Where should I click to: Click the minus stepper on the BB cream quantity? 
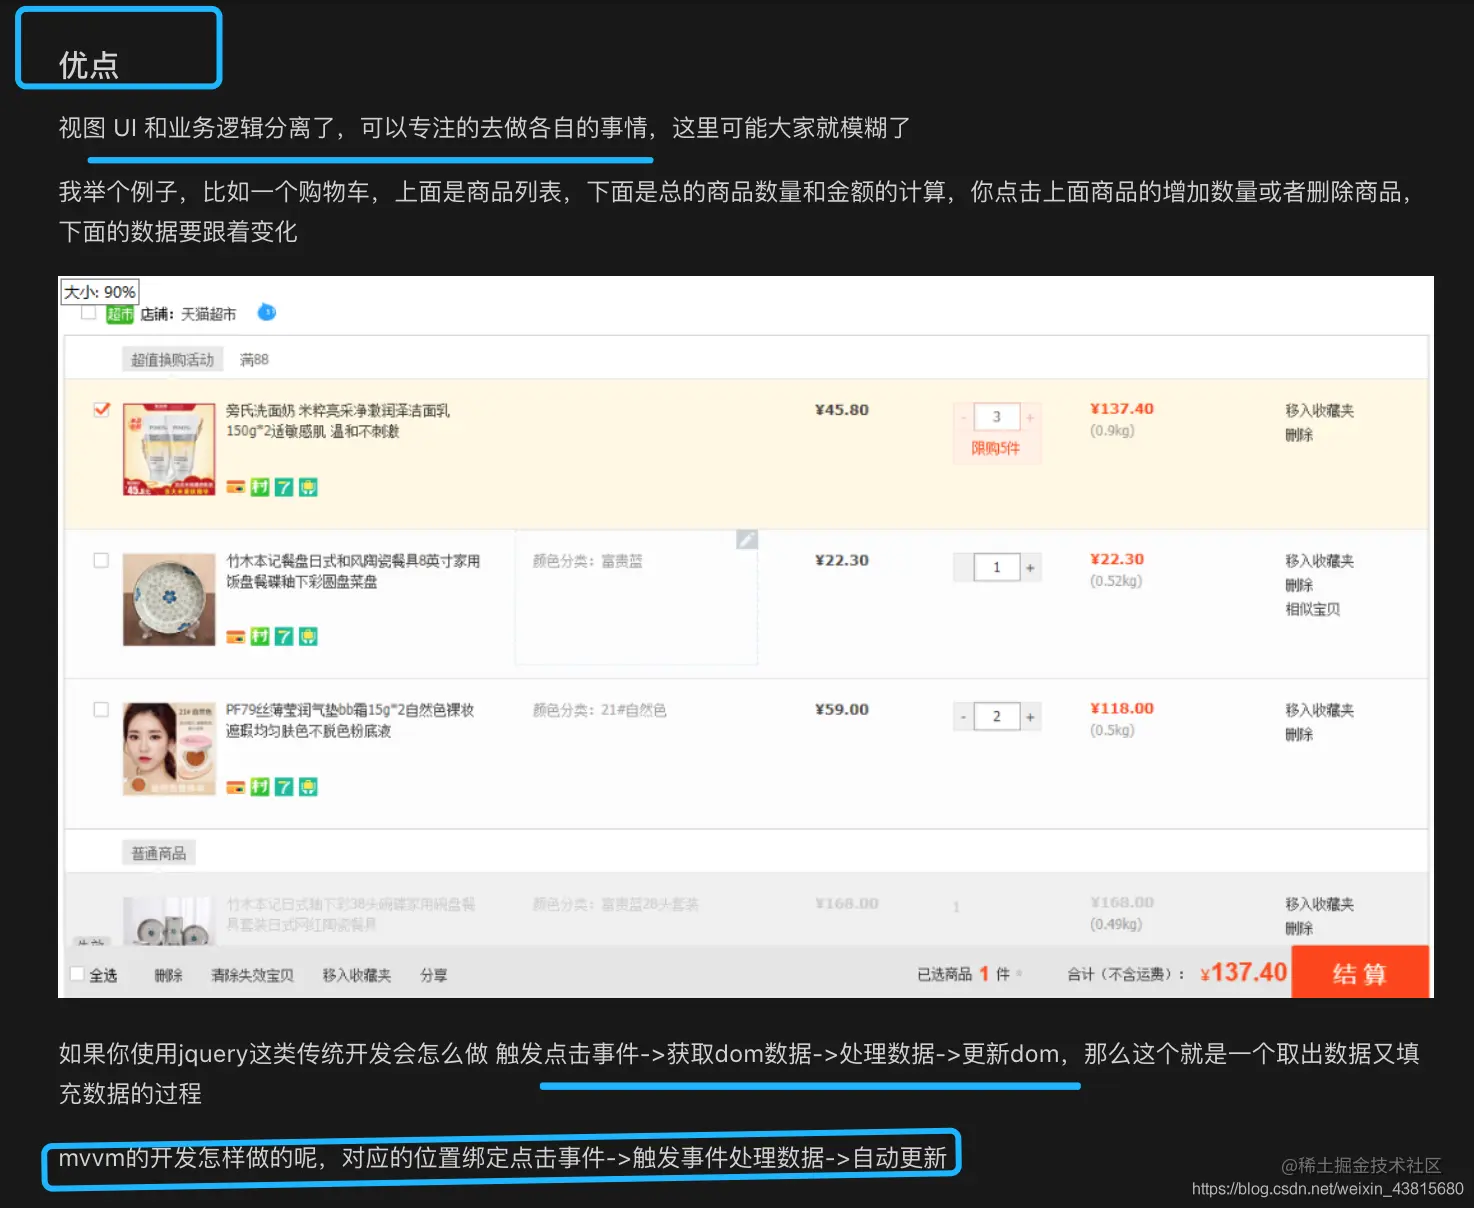[963, 716]
